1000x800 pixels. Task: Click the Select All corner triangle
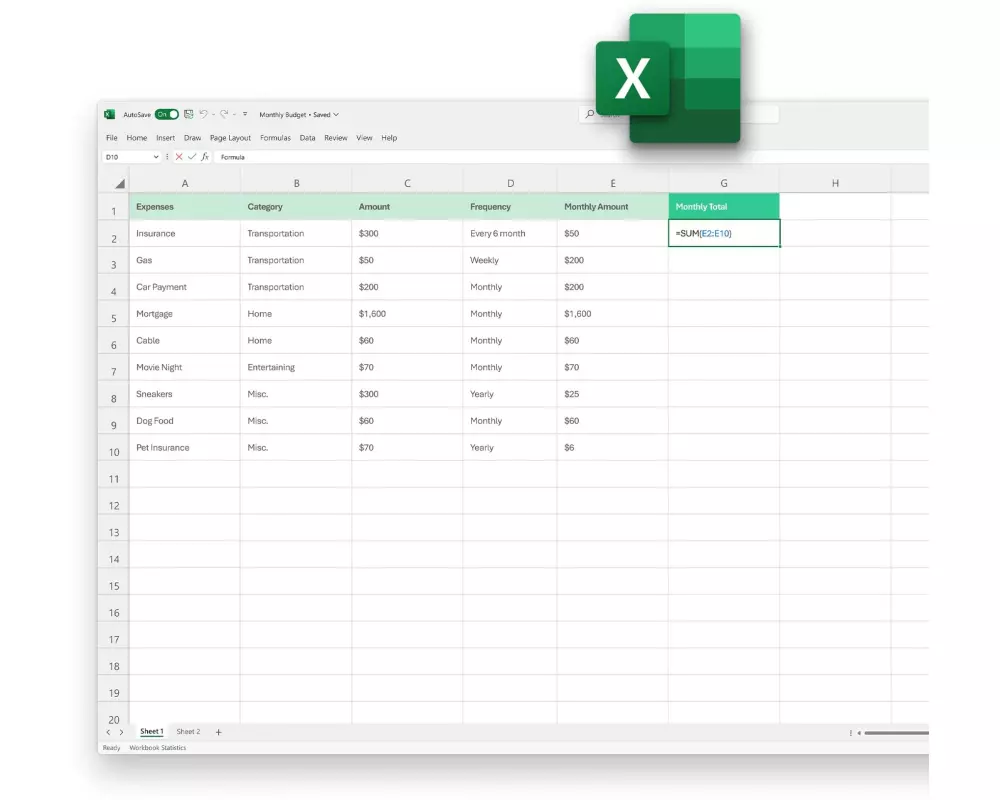click(119, 183)
